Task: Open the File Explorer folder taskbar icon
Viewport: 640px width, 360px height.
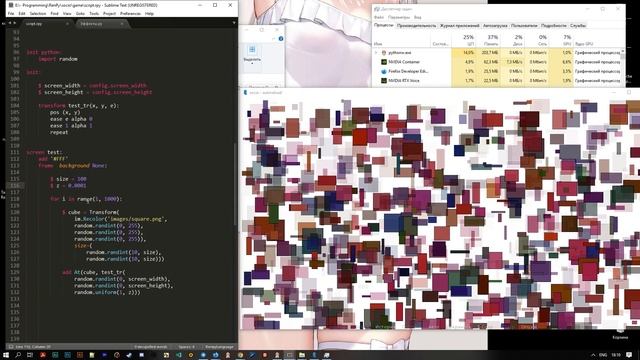Action: click(302, 355)
